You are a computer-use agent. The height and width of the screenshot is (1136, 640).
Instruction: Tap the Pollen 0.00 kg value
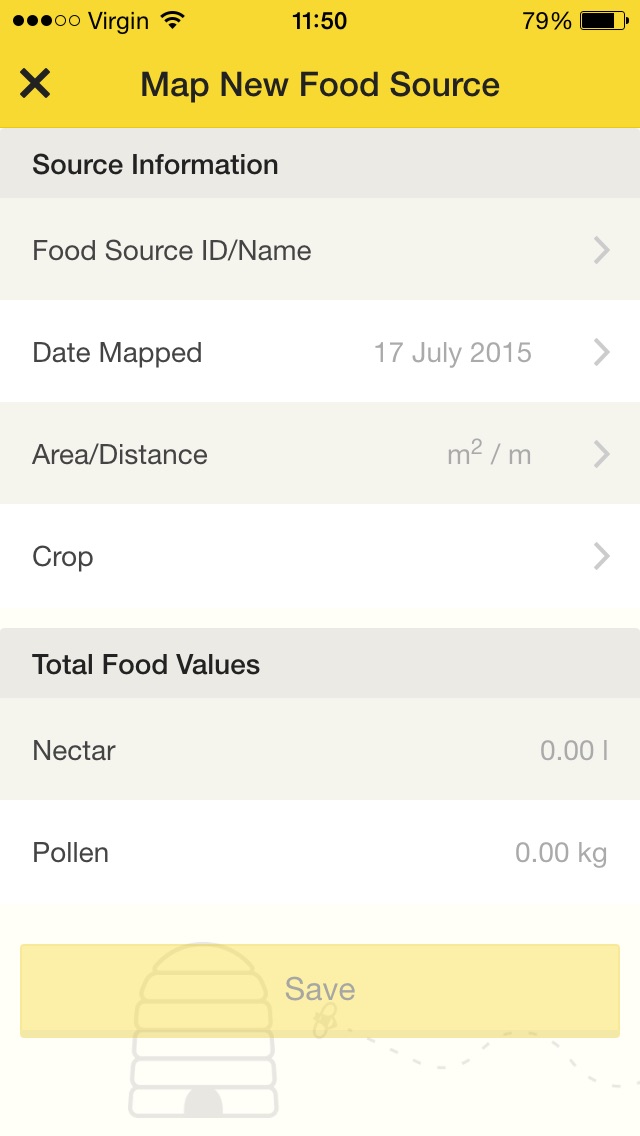(561, 853)
